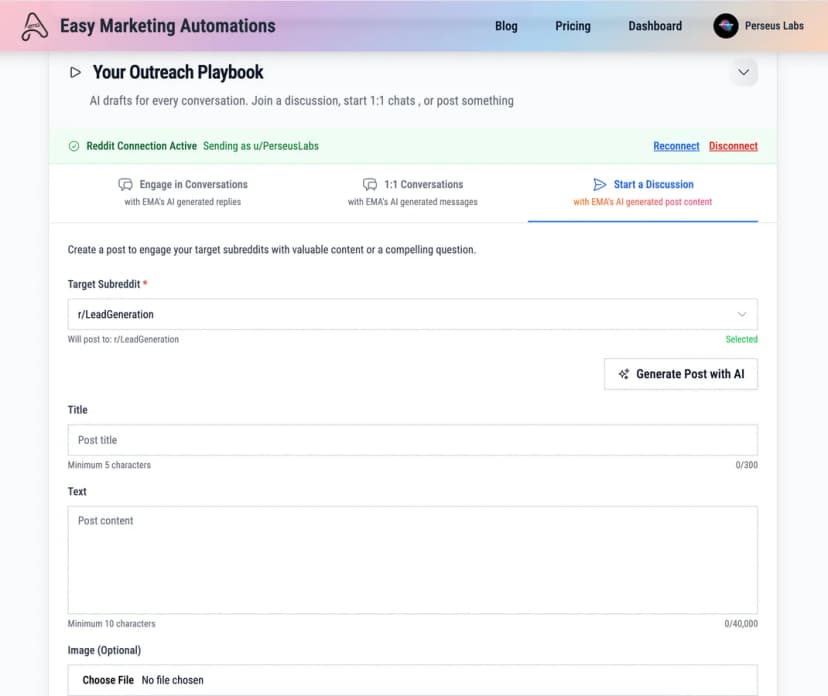Screen dimensions: 828x696
Task: Click the Easy Marketing Automations logo icon
Action: [x=35, y=26]
